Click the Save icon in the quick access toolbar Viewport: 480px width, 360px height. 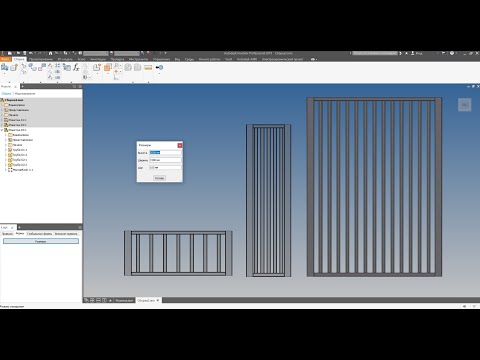(x=25, y=53)
